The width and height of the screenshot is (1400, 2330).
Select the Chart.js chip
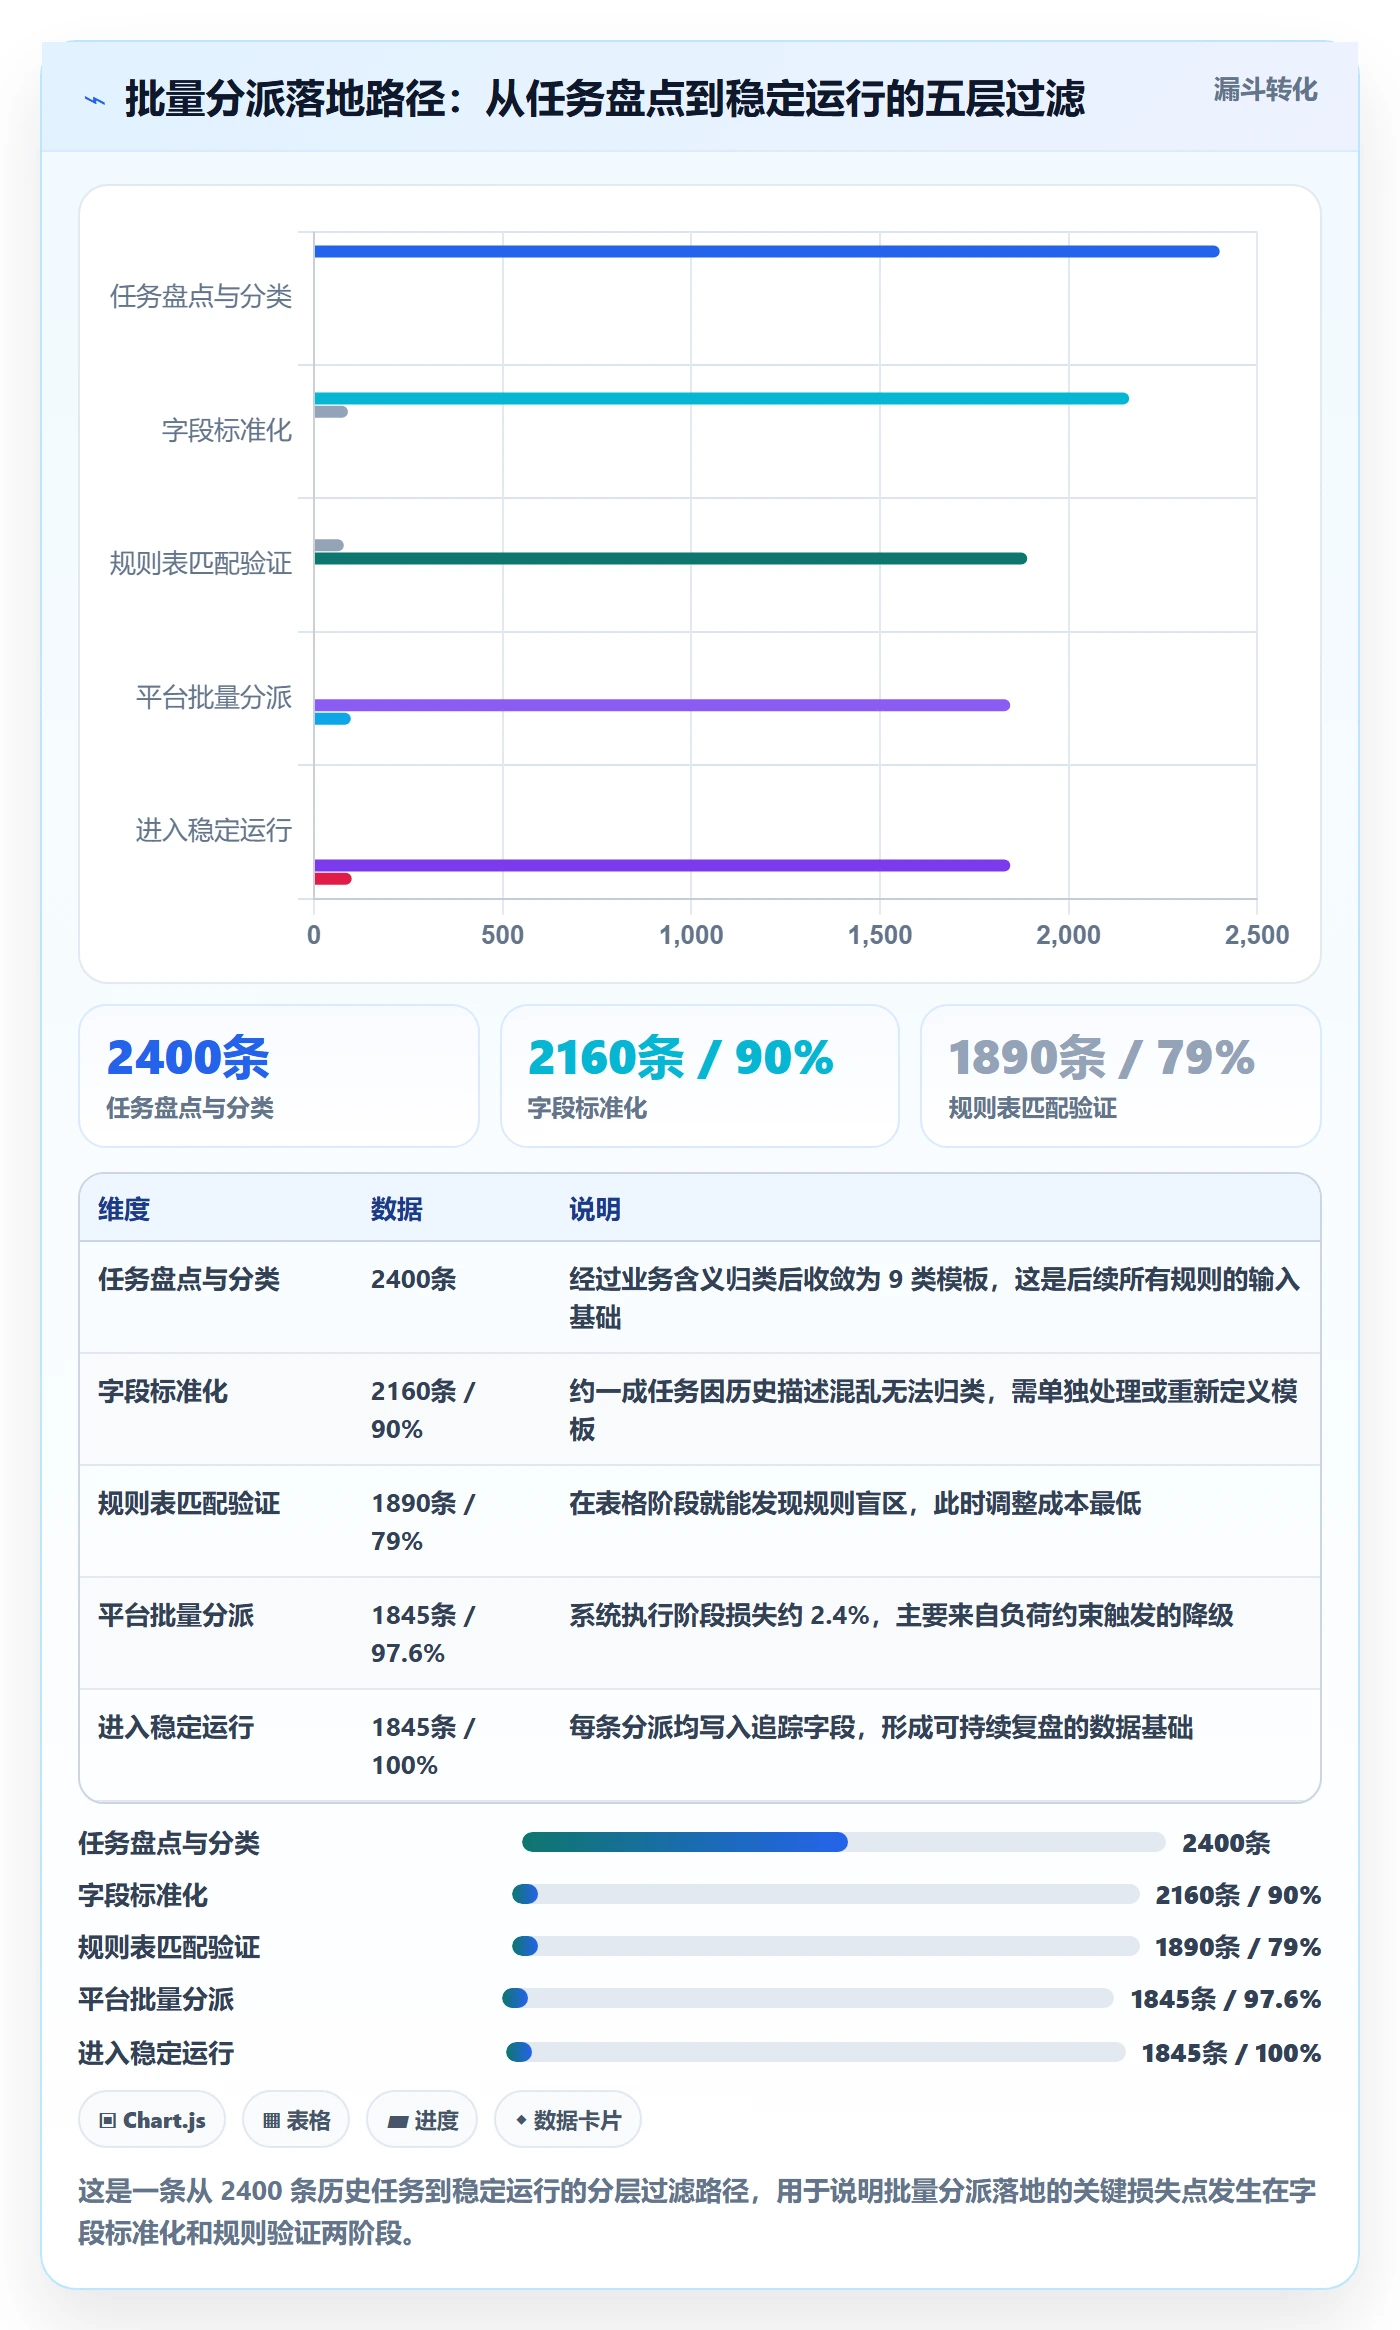(152, 2120)
